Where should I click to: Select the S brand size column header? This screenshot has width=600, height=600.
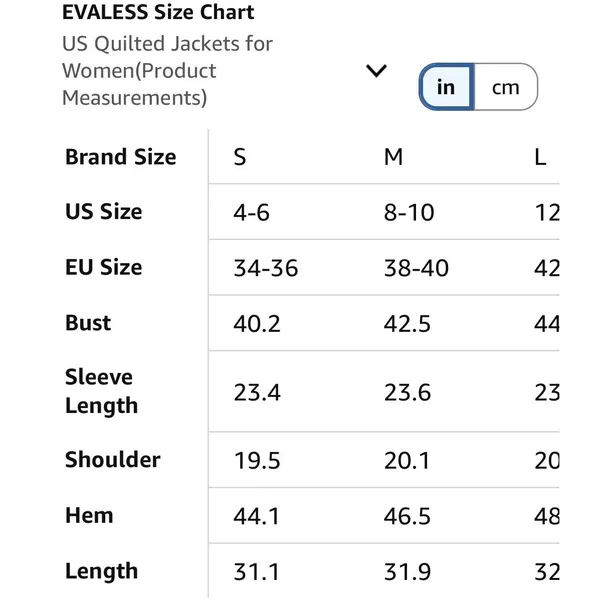240,157
